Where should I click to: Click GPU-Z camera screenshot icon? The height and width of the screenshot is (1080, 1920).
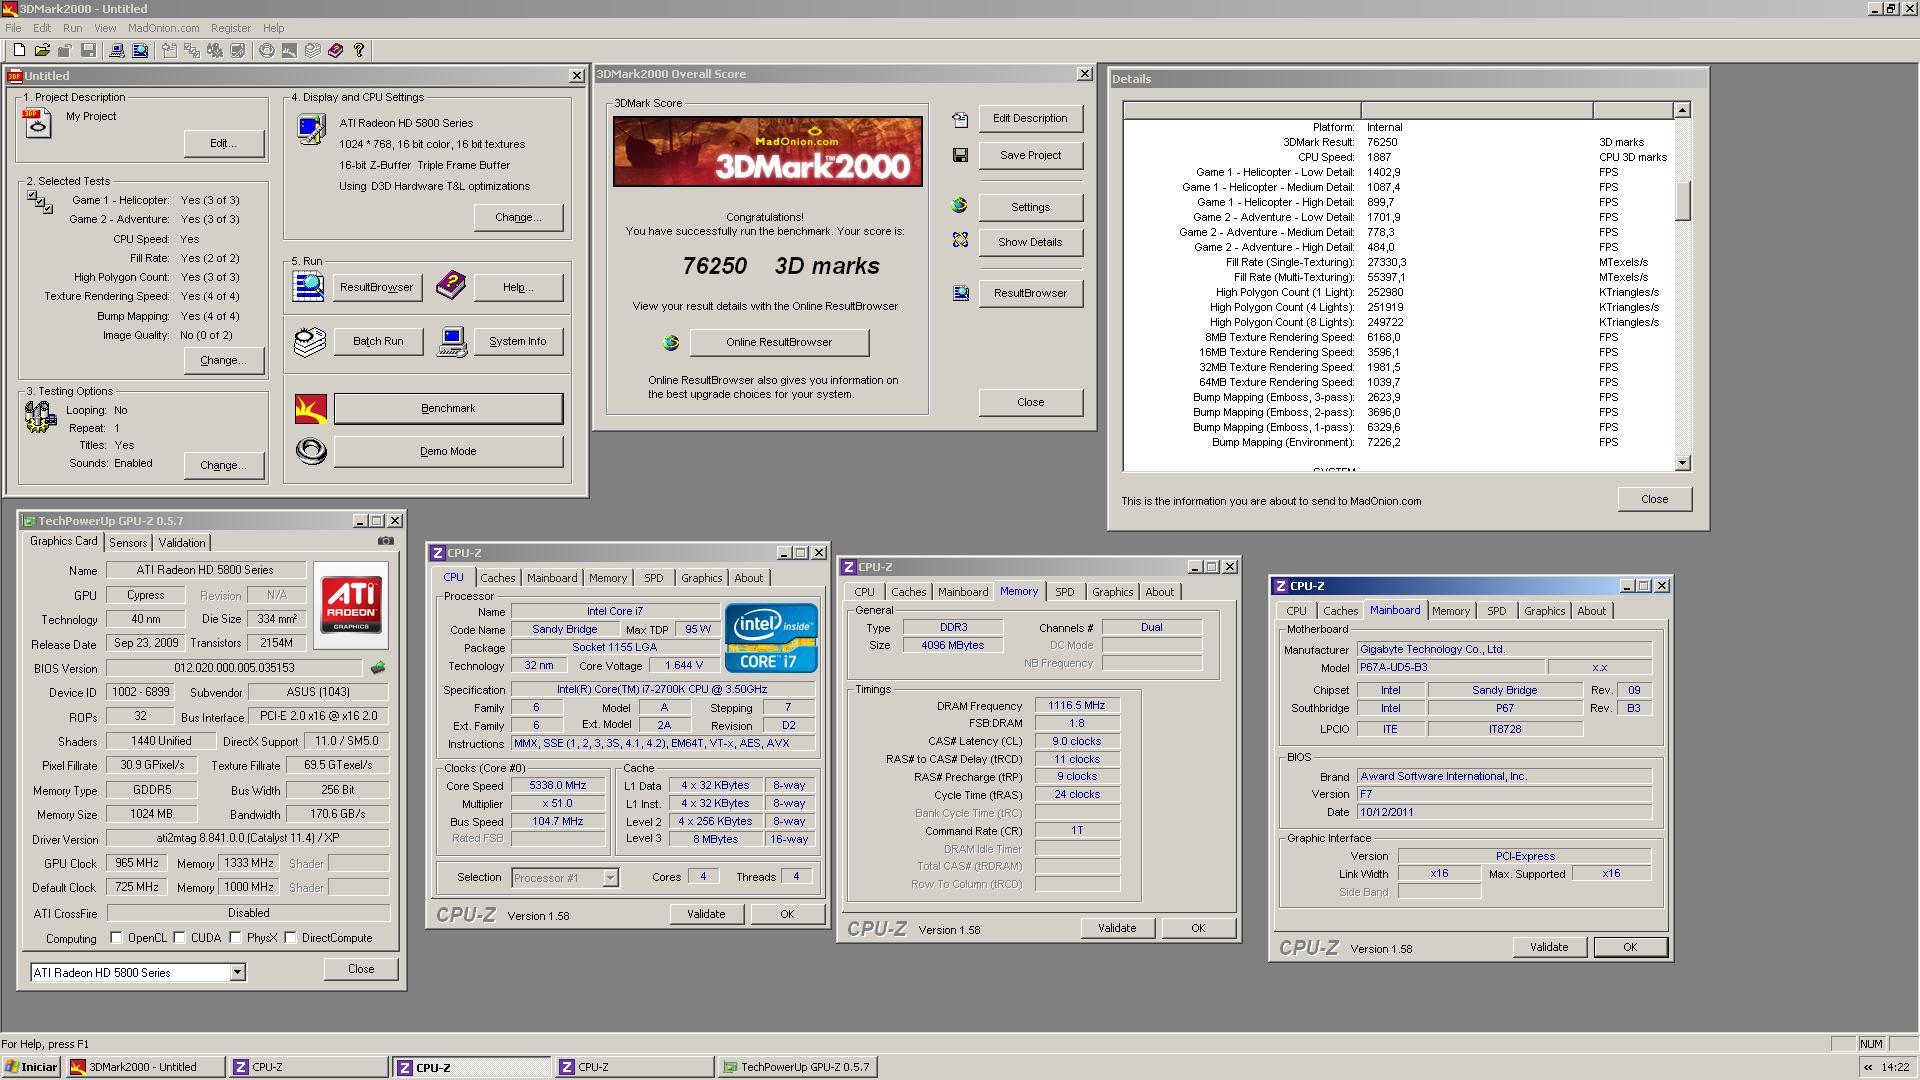tap(386, 541)
